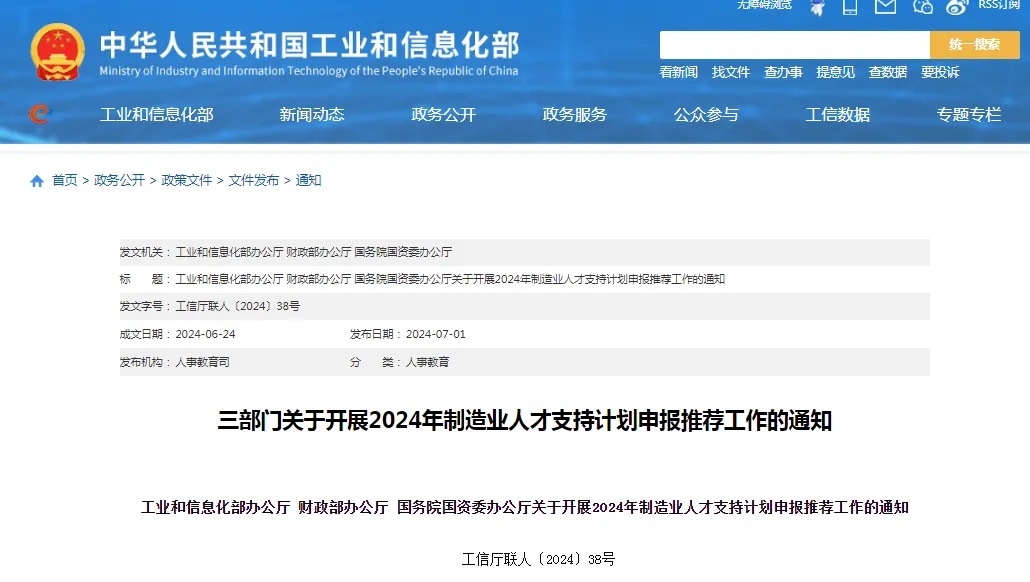Click the blue home icon in breadcrumb

[x=37, y=181]
